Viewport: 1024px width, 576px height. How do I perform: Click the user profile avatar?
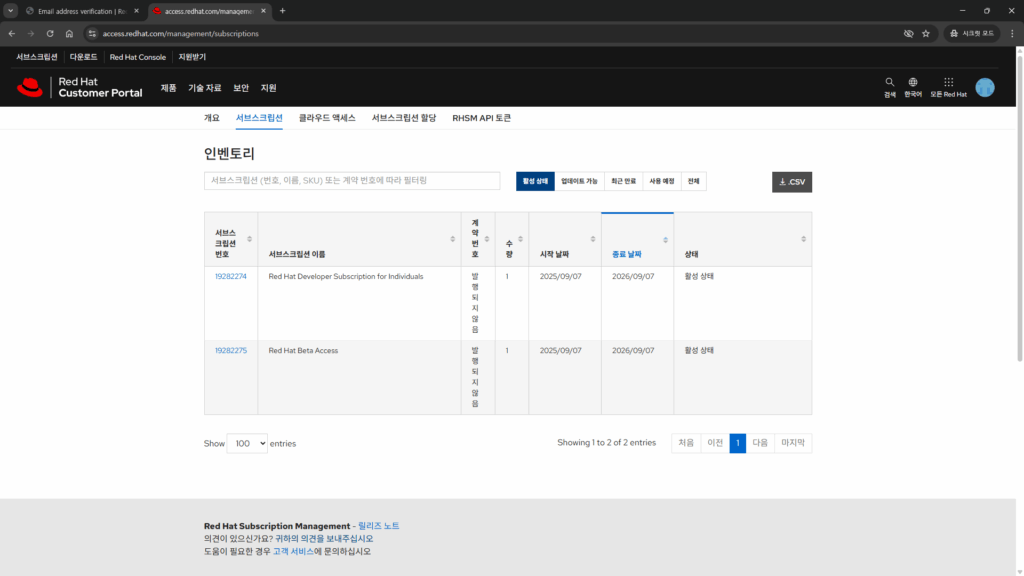coord(985,87)
